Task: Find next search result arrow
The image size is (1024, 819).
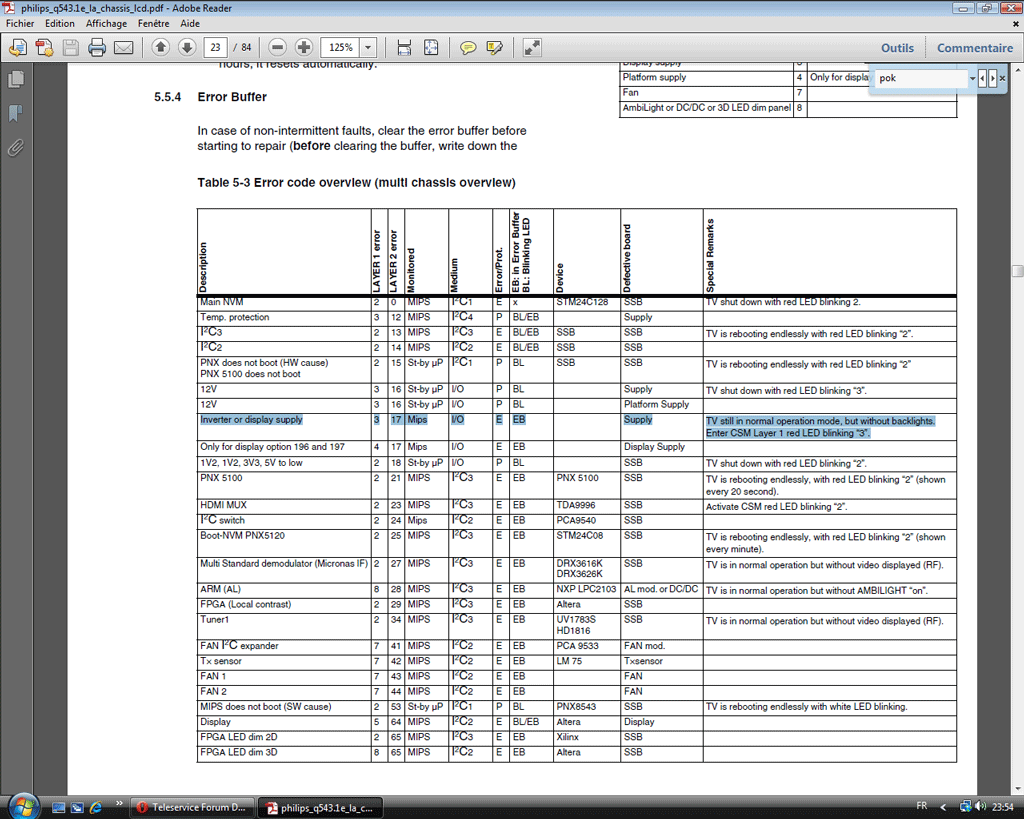Action: coord(993,78)
